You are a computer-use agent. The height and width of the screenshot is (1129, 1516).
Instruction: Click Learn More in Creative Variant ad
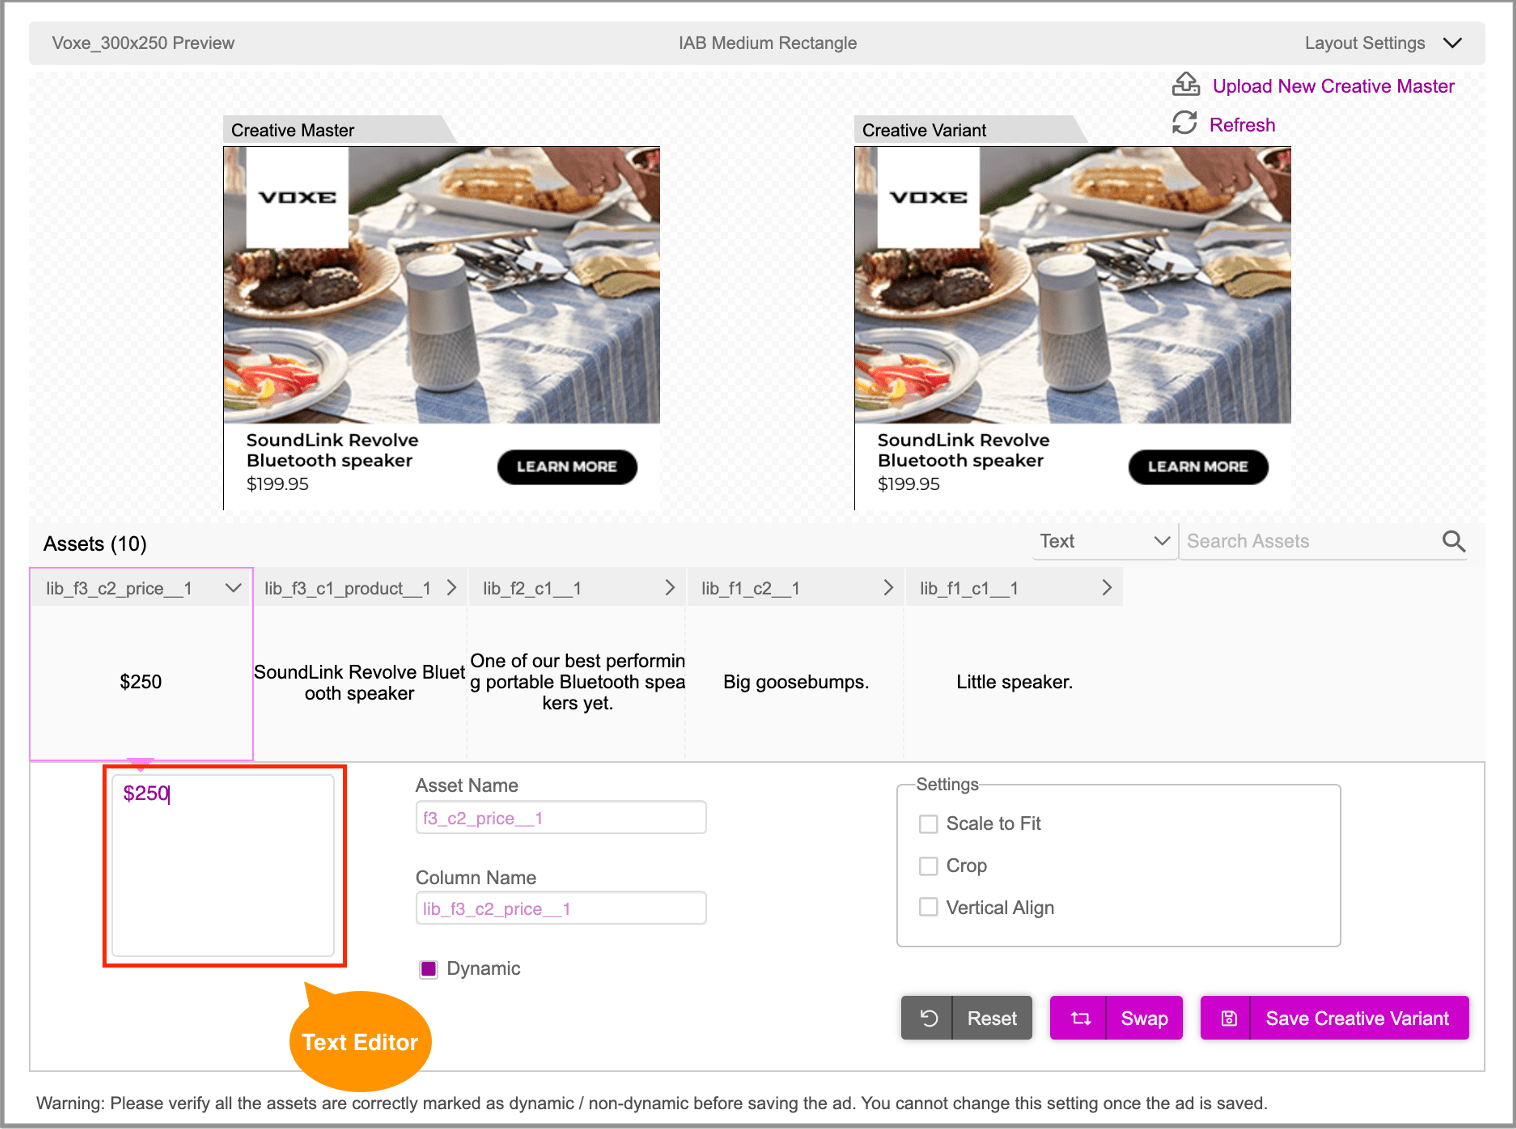pyautogui.click(x=1198, y=467)
